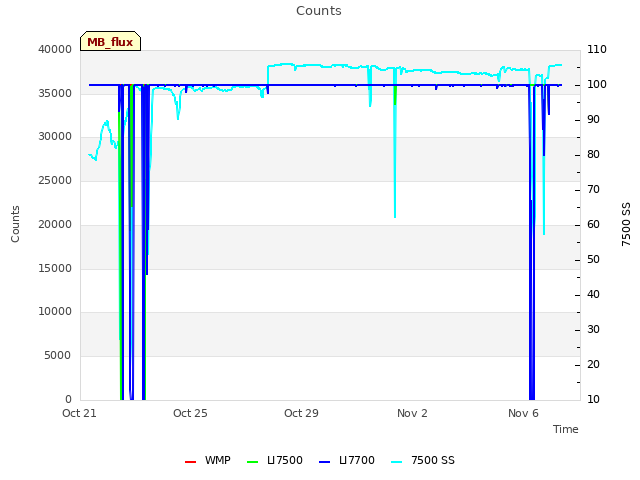Click the green LI7500 legend color swatch
Viewport: 640px width, 480px height.
253,462
